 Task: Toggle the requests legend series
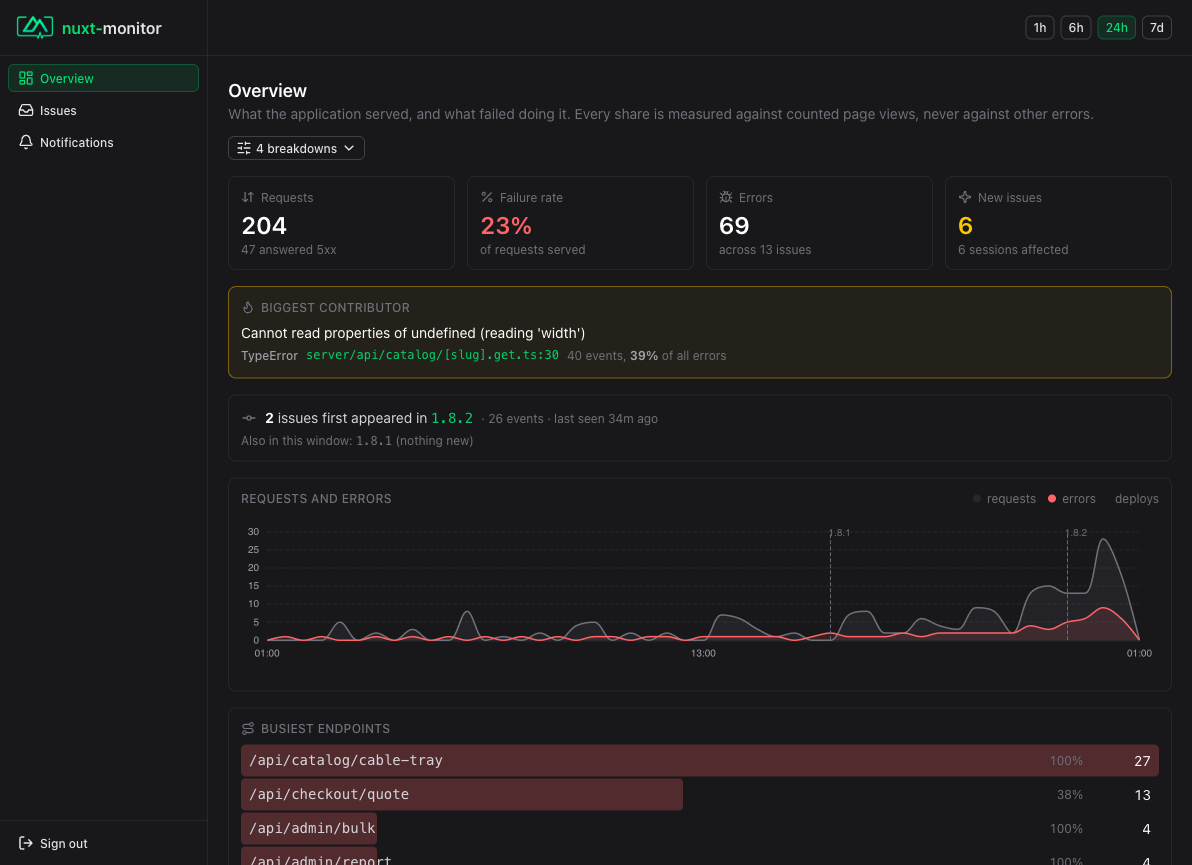point(1004,499)
